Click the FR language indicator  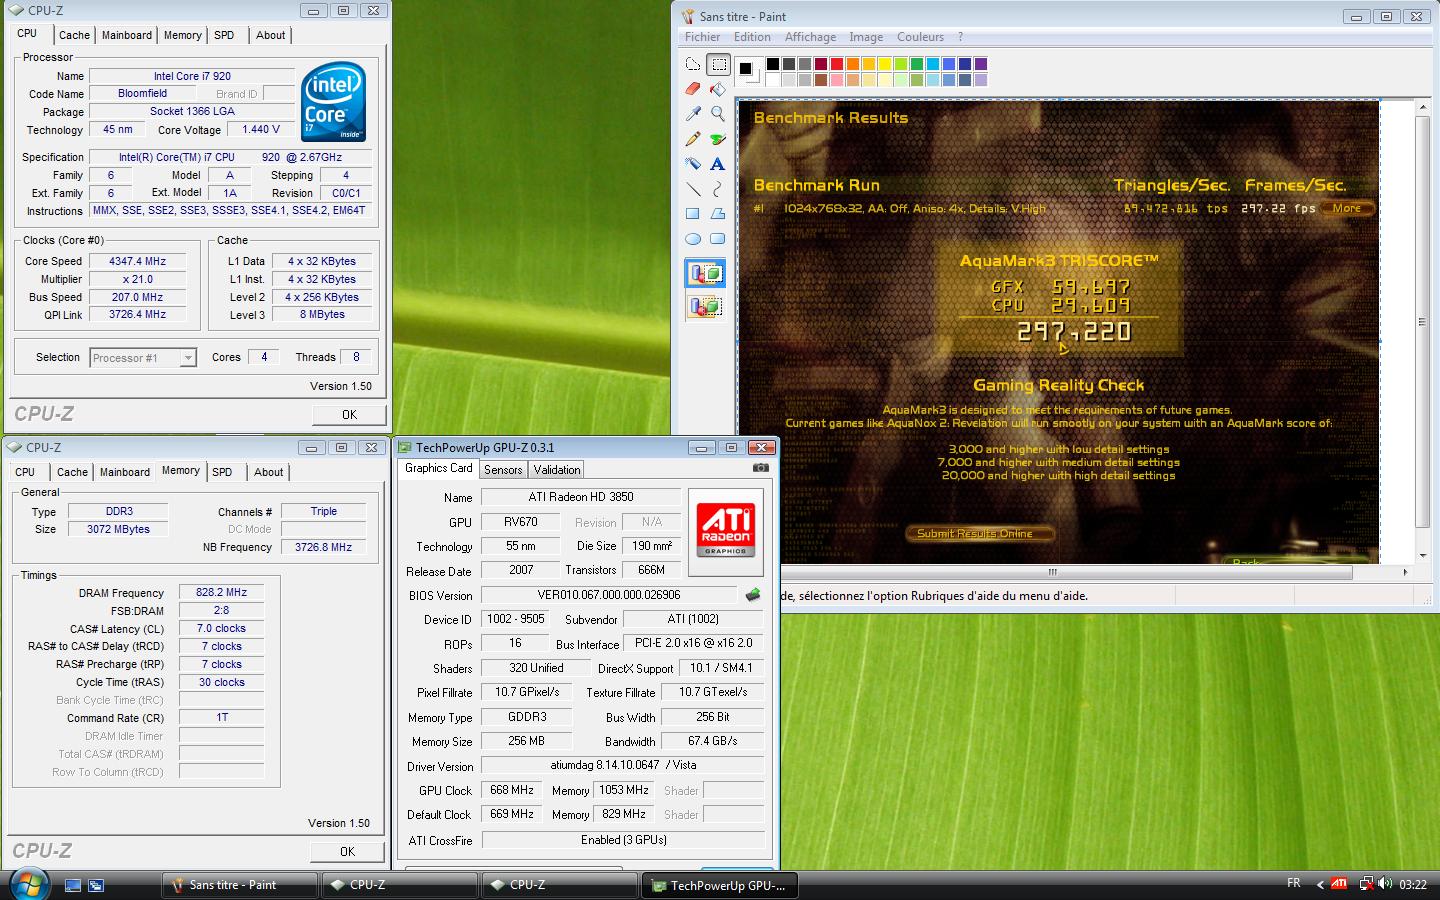click(x=1293, y=883)
